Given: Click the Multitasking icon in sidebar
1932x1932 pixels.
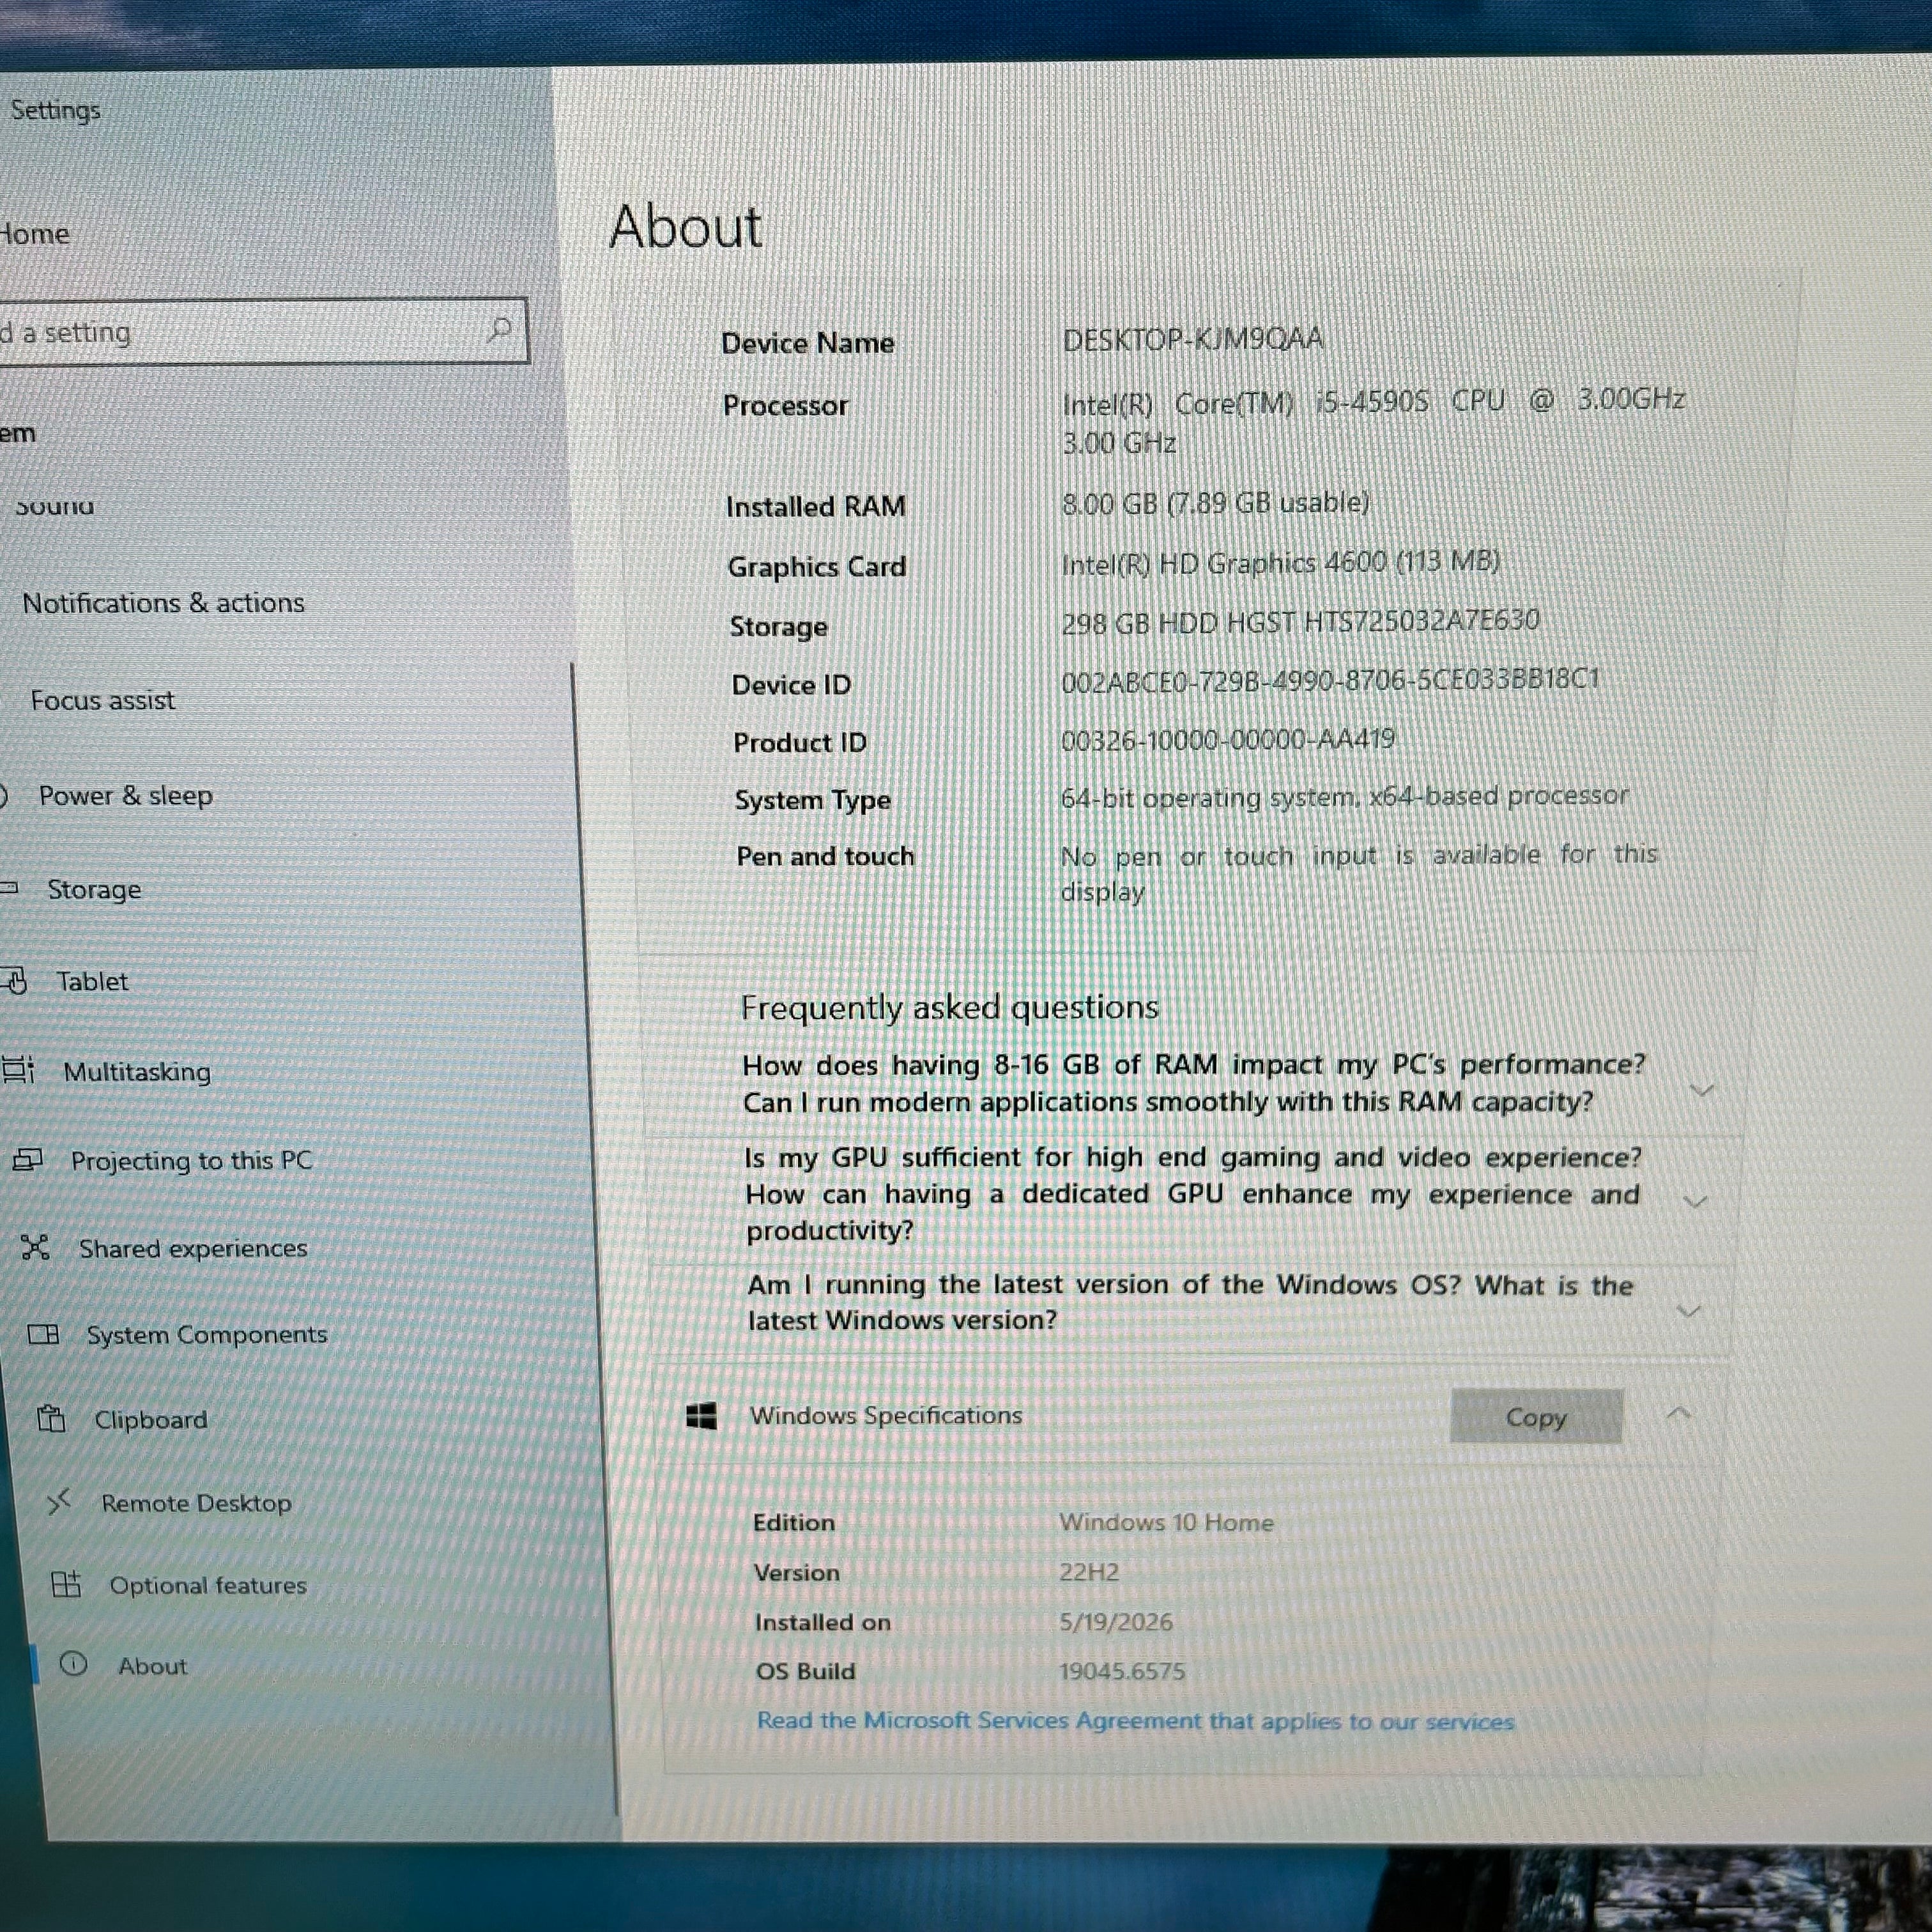Looking at the screenshot, I should pos(19,1070).
